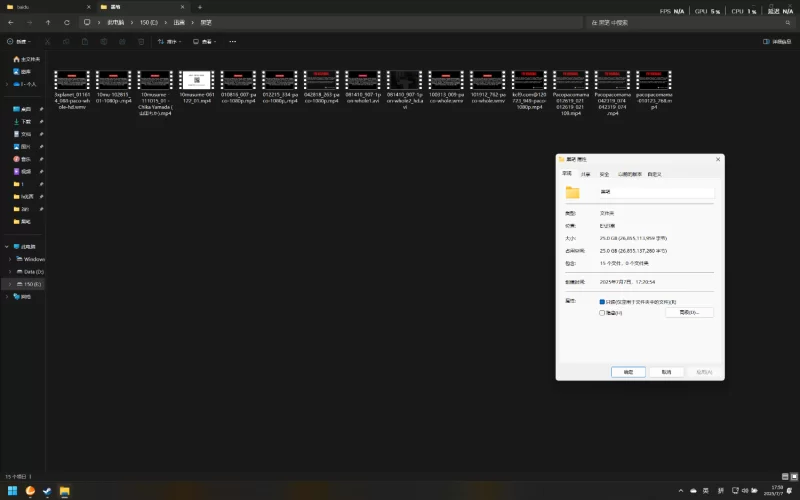Open breadcrumb chevron after 150 (E:)
Image resolution: width=800 pixels, height=500 pixels.
point(166,22)
